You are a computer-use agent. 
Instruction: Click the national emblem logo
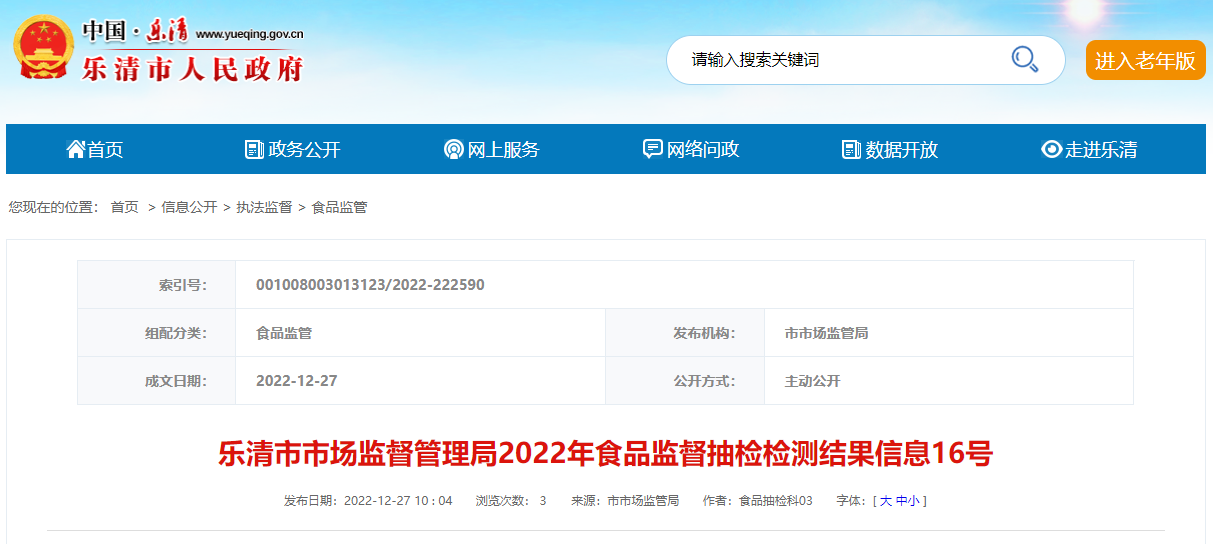[x=42, y=47]
